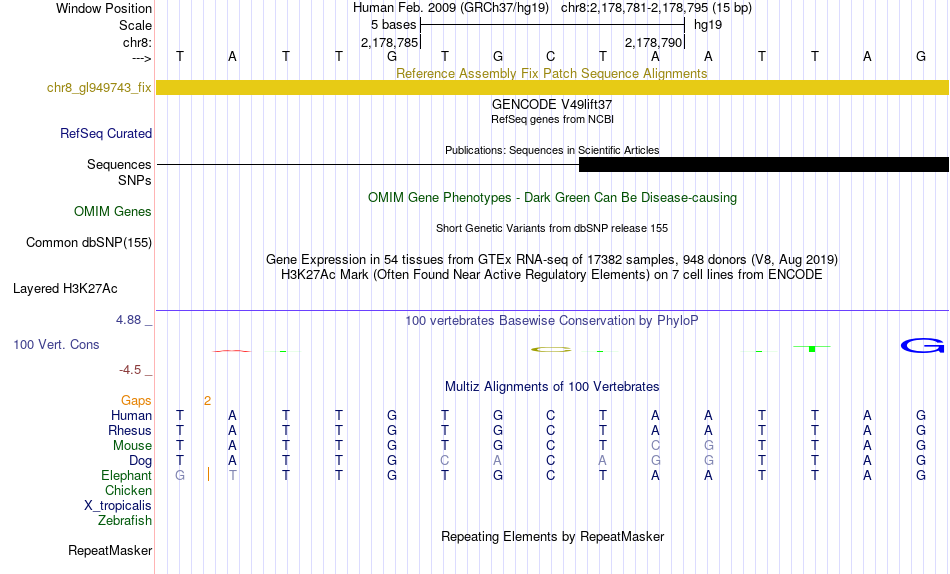Click the faded G at Elephant row start
Viewport: 950px width, 574px height.
point(179,476)
